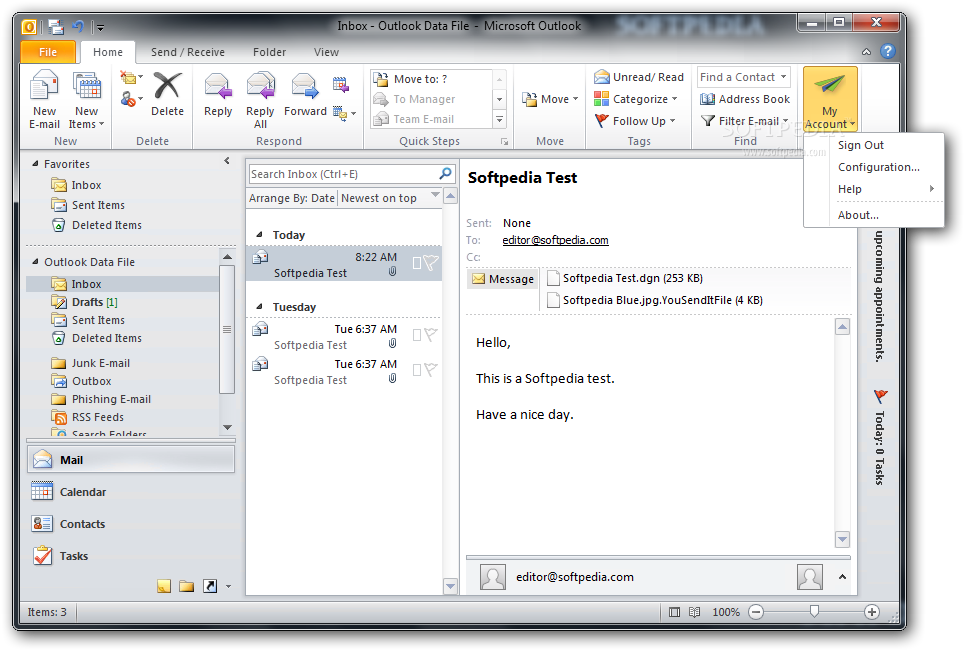965x651 pixels.
Task: Select the Move to: ? quick step
Action: click(x=431, y=79)
